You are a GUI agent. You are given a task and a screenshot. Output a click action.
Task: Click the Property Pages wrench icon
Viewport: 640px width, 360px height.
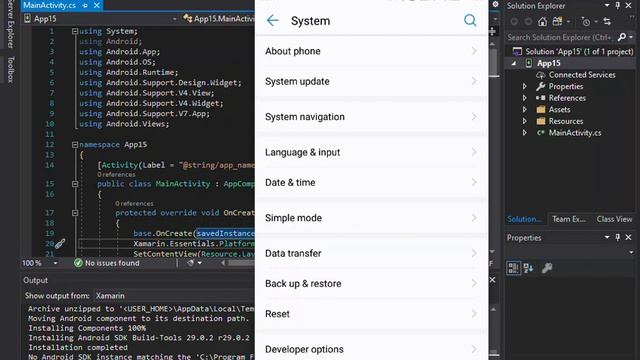[x=547, y=268]
